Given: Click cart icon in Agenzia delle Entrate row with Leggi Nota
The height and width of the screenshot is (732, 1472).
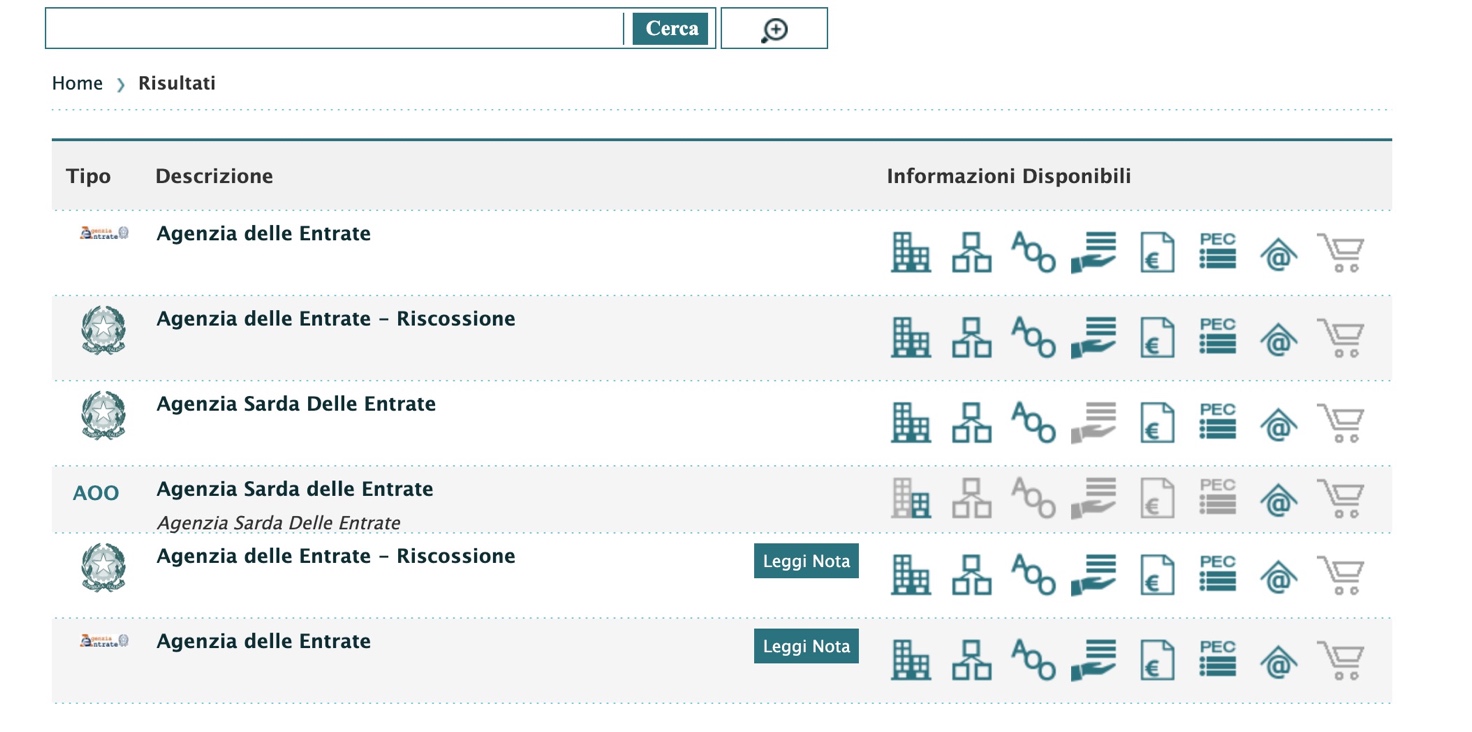Looking at the screenshot, I should pyautogui.click(x=1341, y=660).
